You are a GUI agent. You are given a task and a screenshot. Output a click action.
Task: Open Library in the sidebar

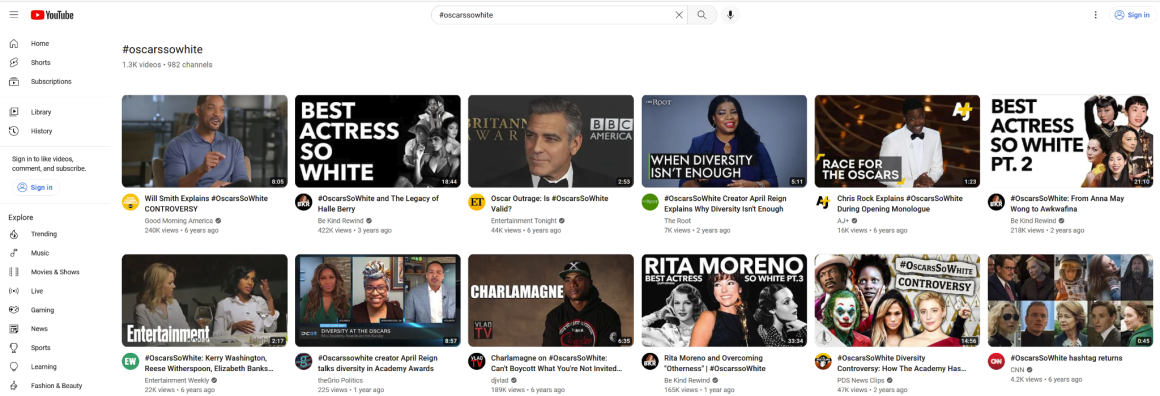[41, 113]
